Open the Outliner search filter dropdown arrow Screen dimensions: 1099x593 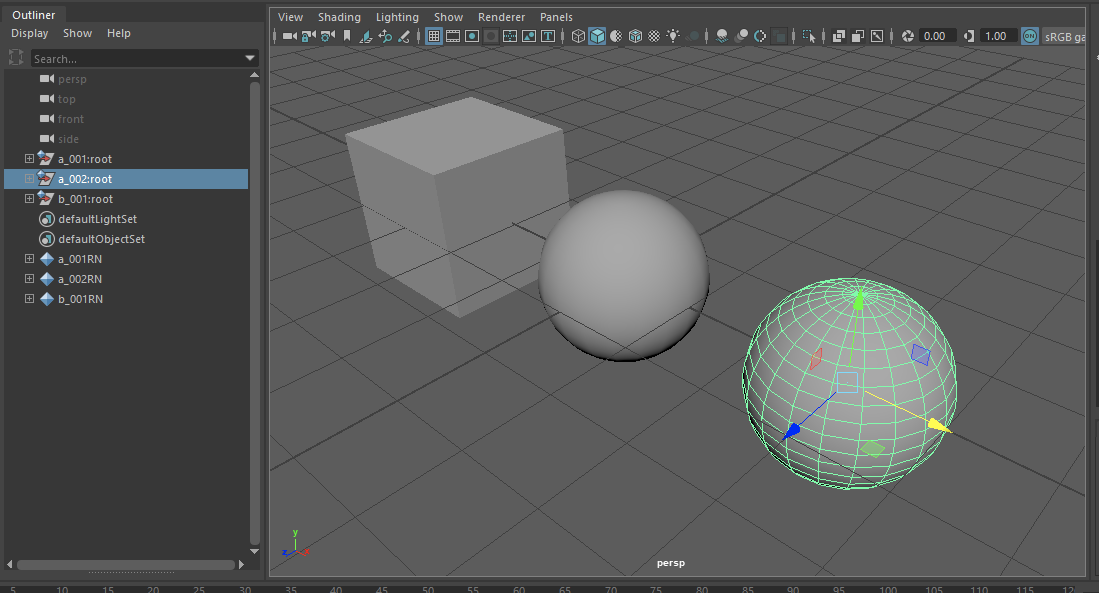[250, 58]
